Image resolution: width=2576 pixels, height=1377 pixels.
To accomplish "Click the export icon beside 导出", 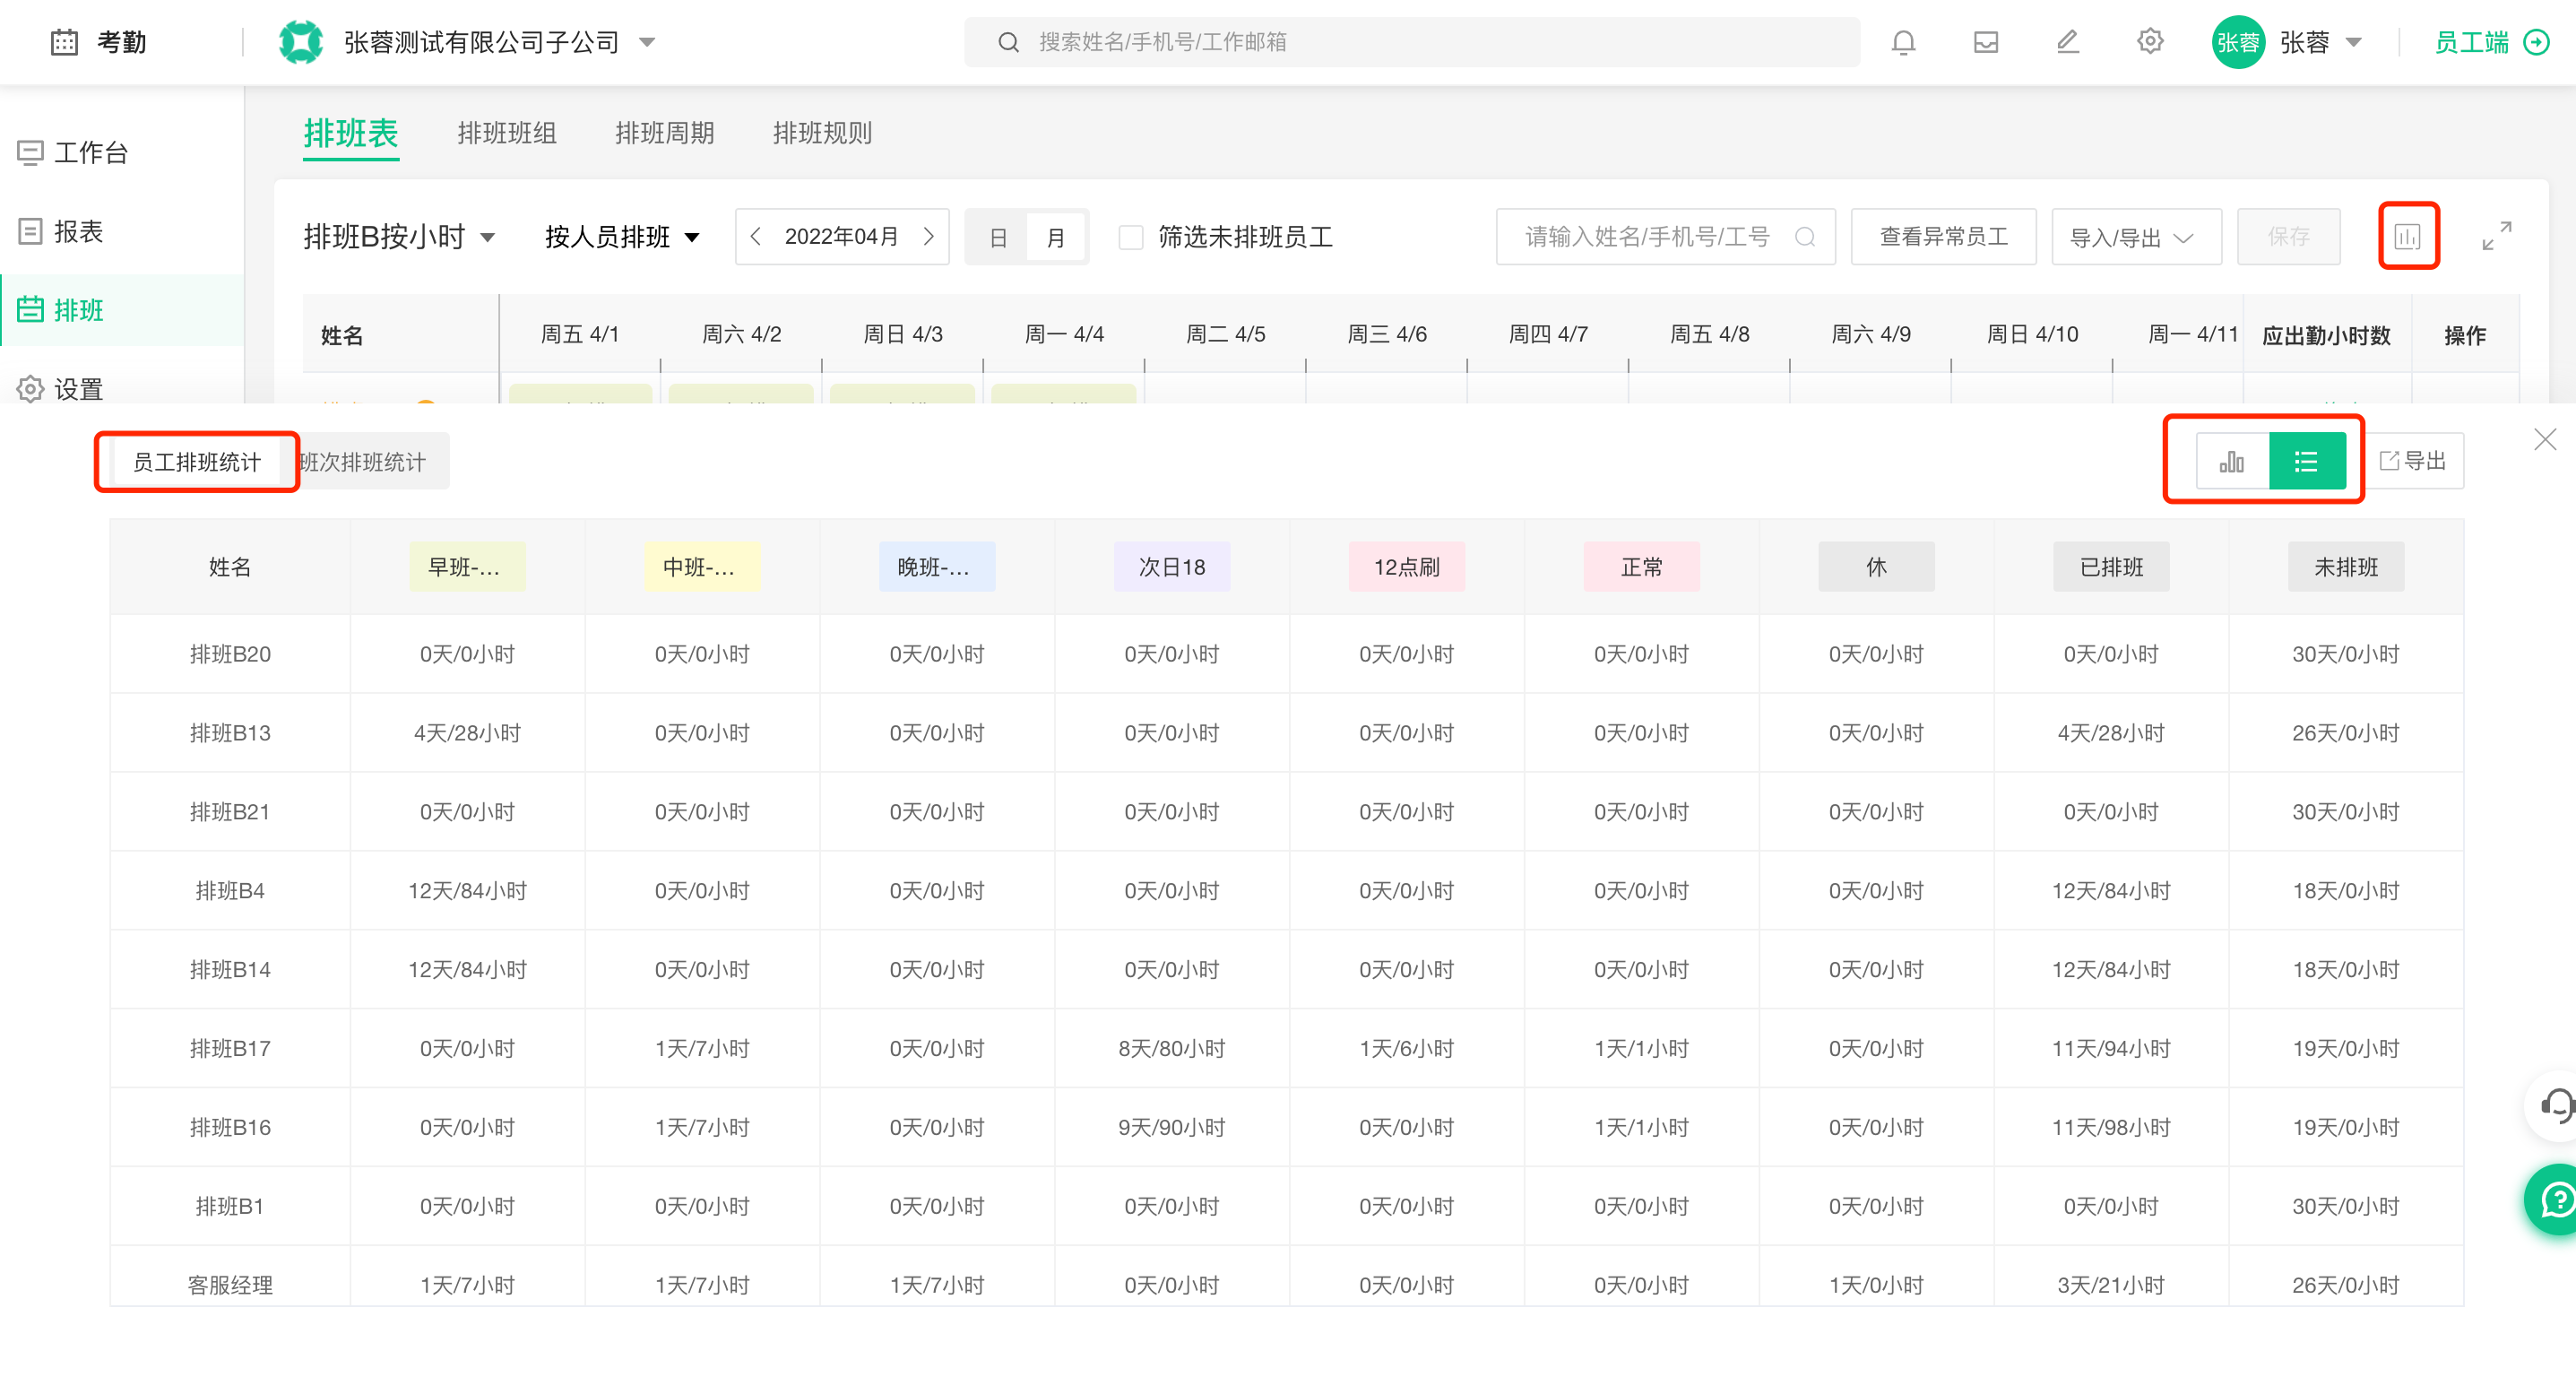I will coord(2388,461).
